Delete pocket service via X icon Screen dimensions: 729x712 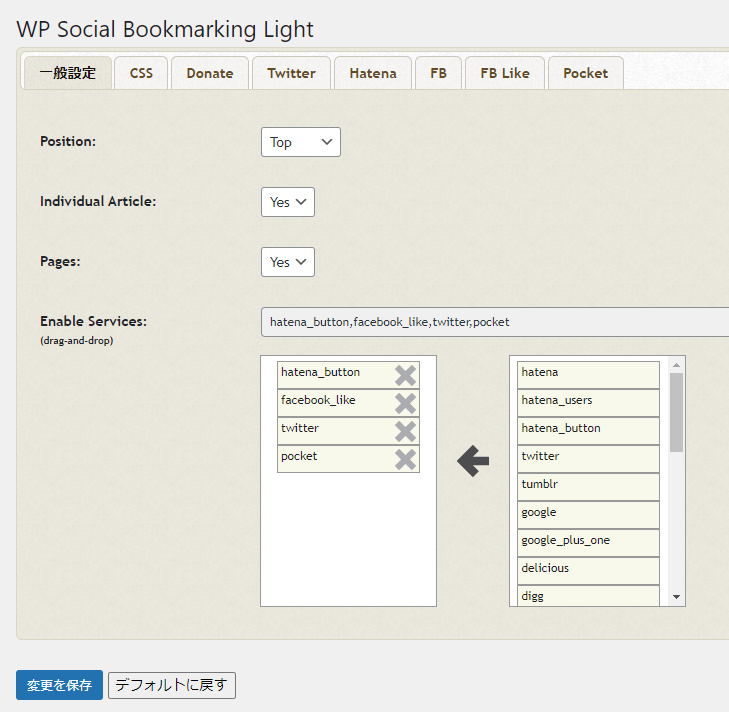click(405, 460)
